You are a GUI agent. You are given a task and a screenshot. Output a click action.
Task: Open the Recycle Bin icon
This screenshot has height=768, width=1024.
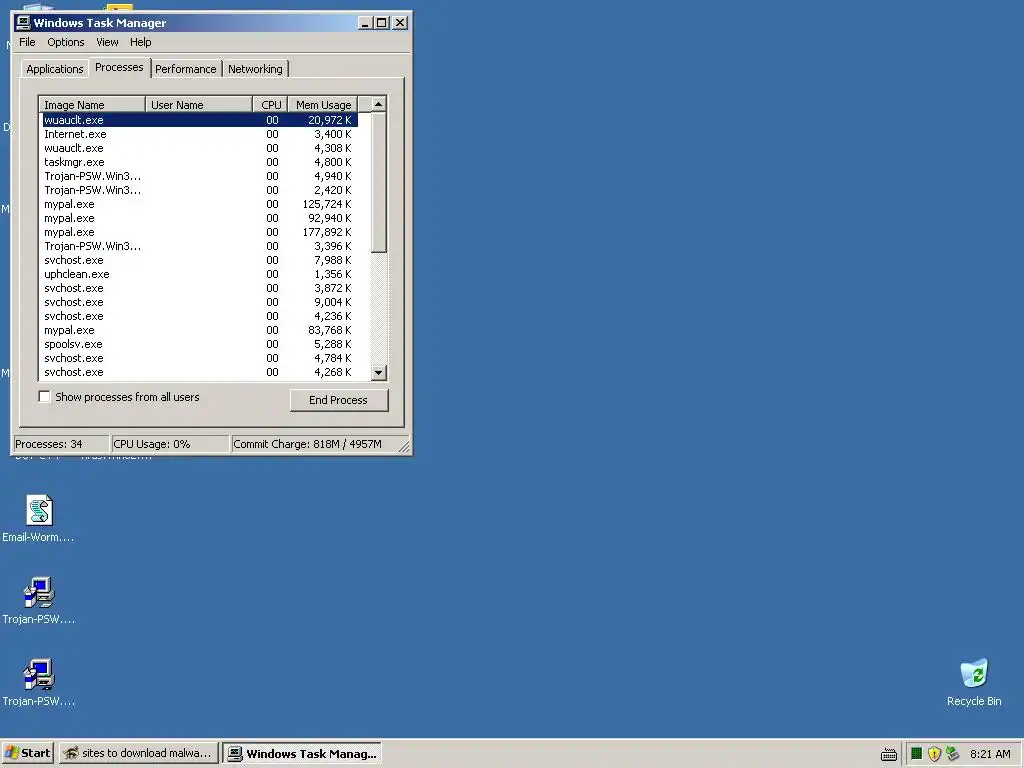974,682
